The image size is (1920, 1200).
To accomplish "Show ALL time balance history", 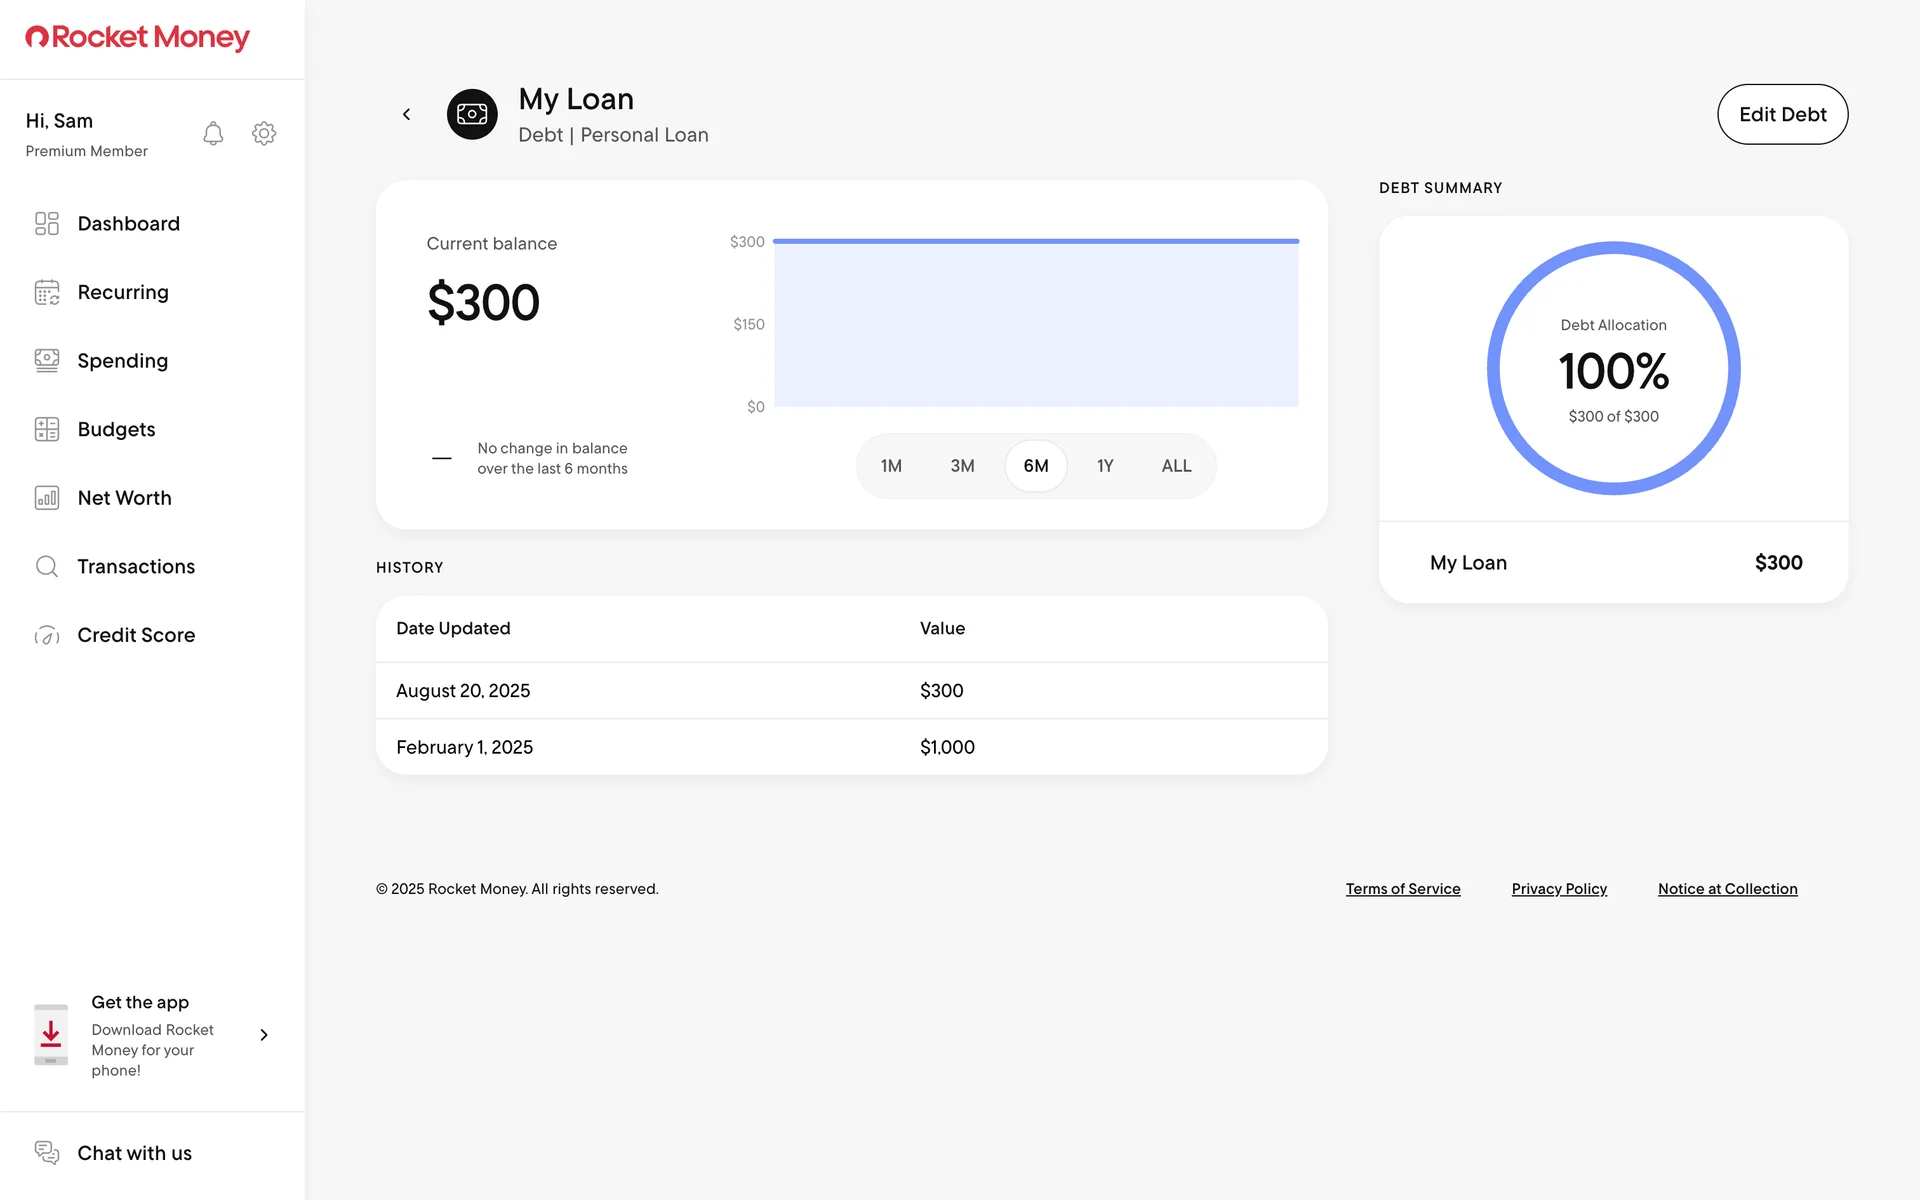I will click(x=1176, y=466).
